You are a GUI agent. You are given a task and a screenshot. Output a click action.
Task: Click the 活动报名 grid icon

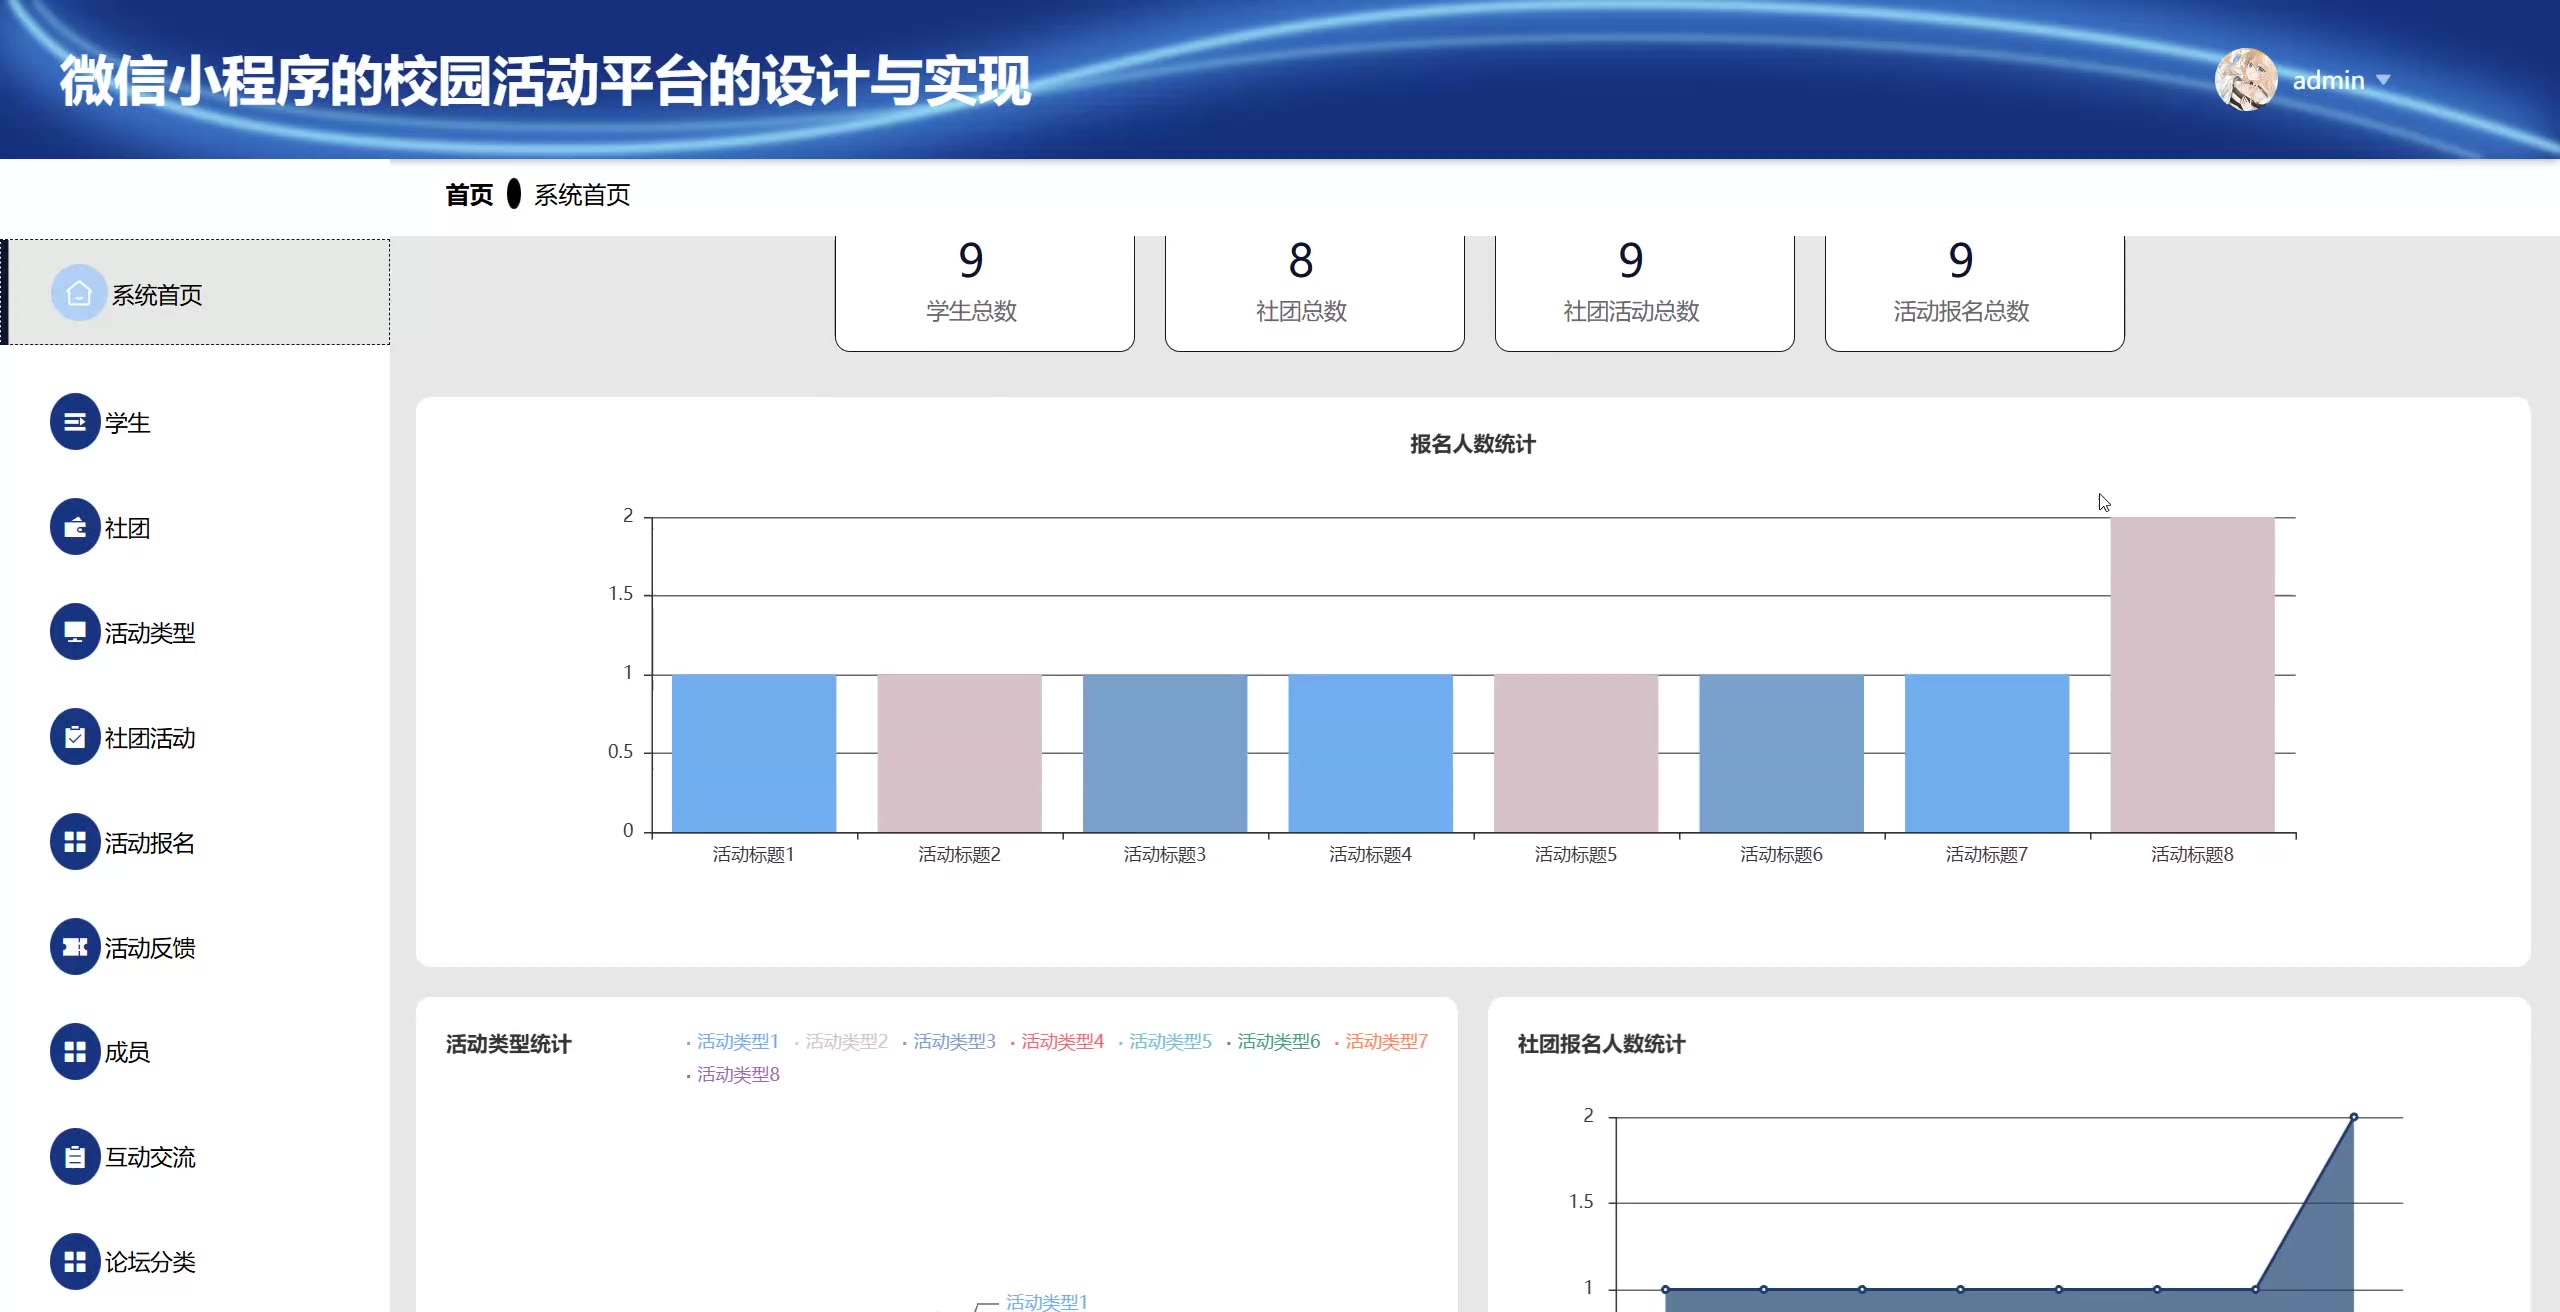click(x=75, y=842)
